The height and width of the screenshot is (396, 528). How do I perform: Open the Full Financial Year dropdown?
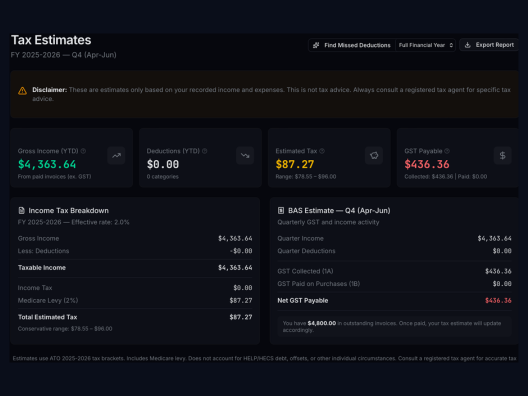pyautogui.click(x=425, y=45)
